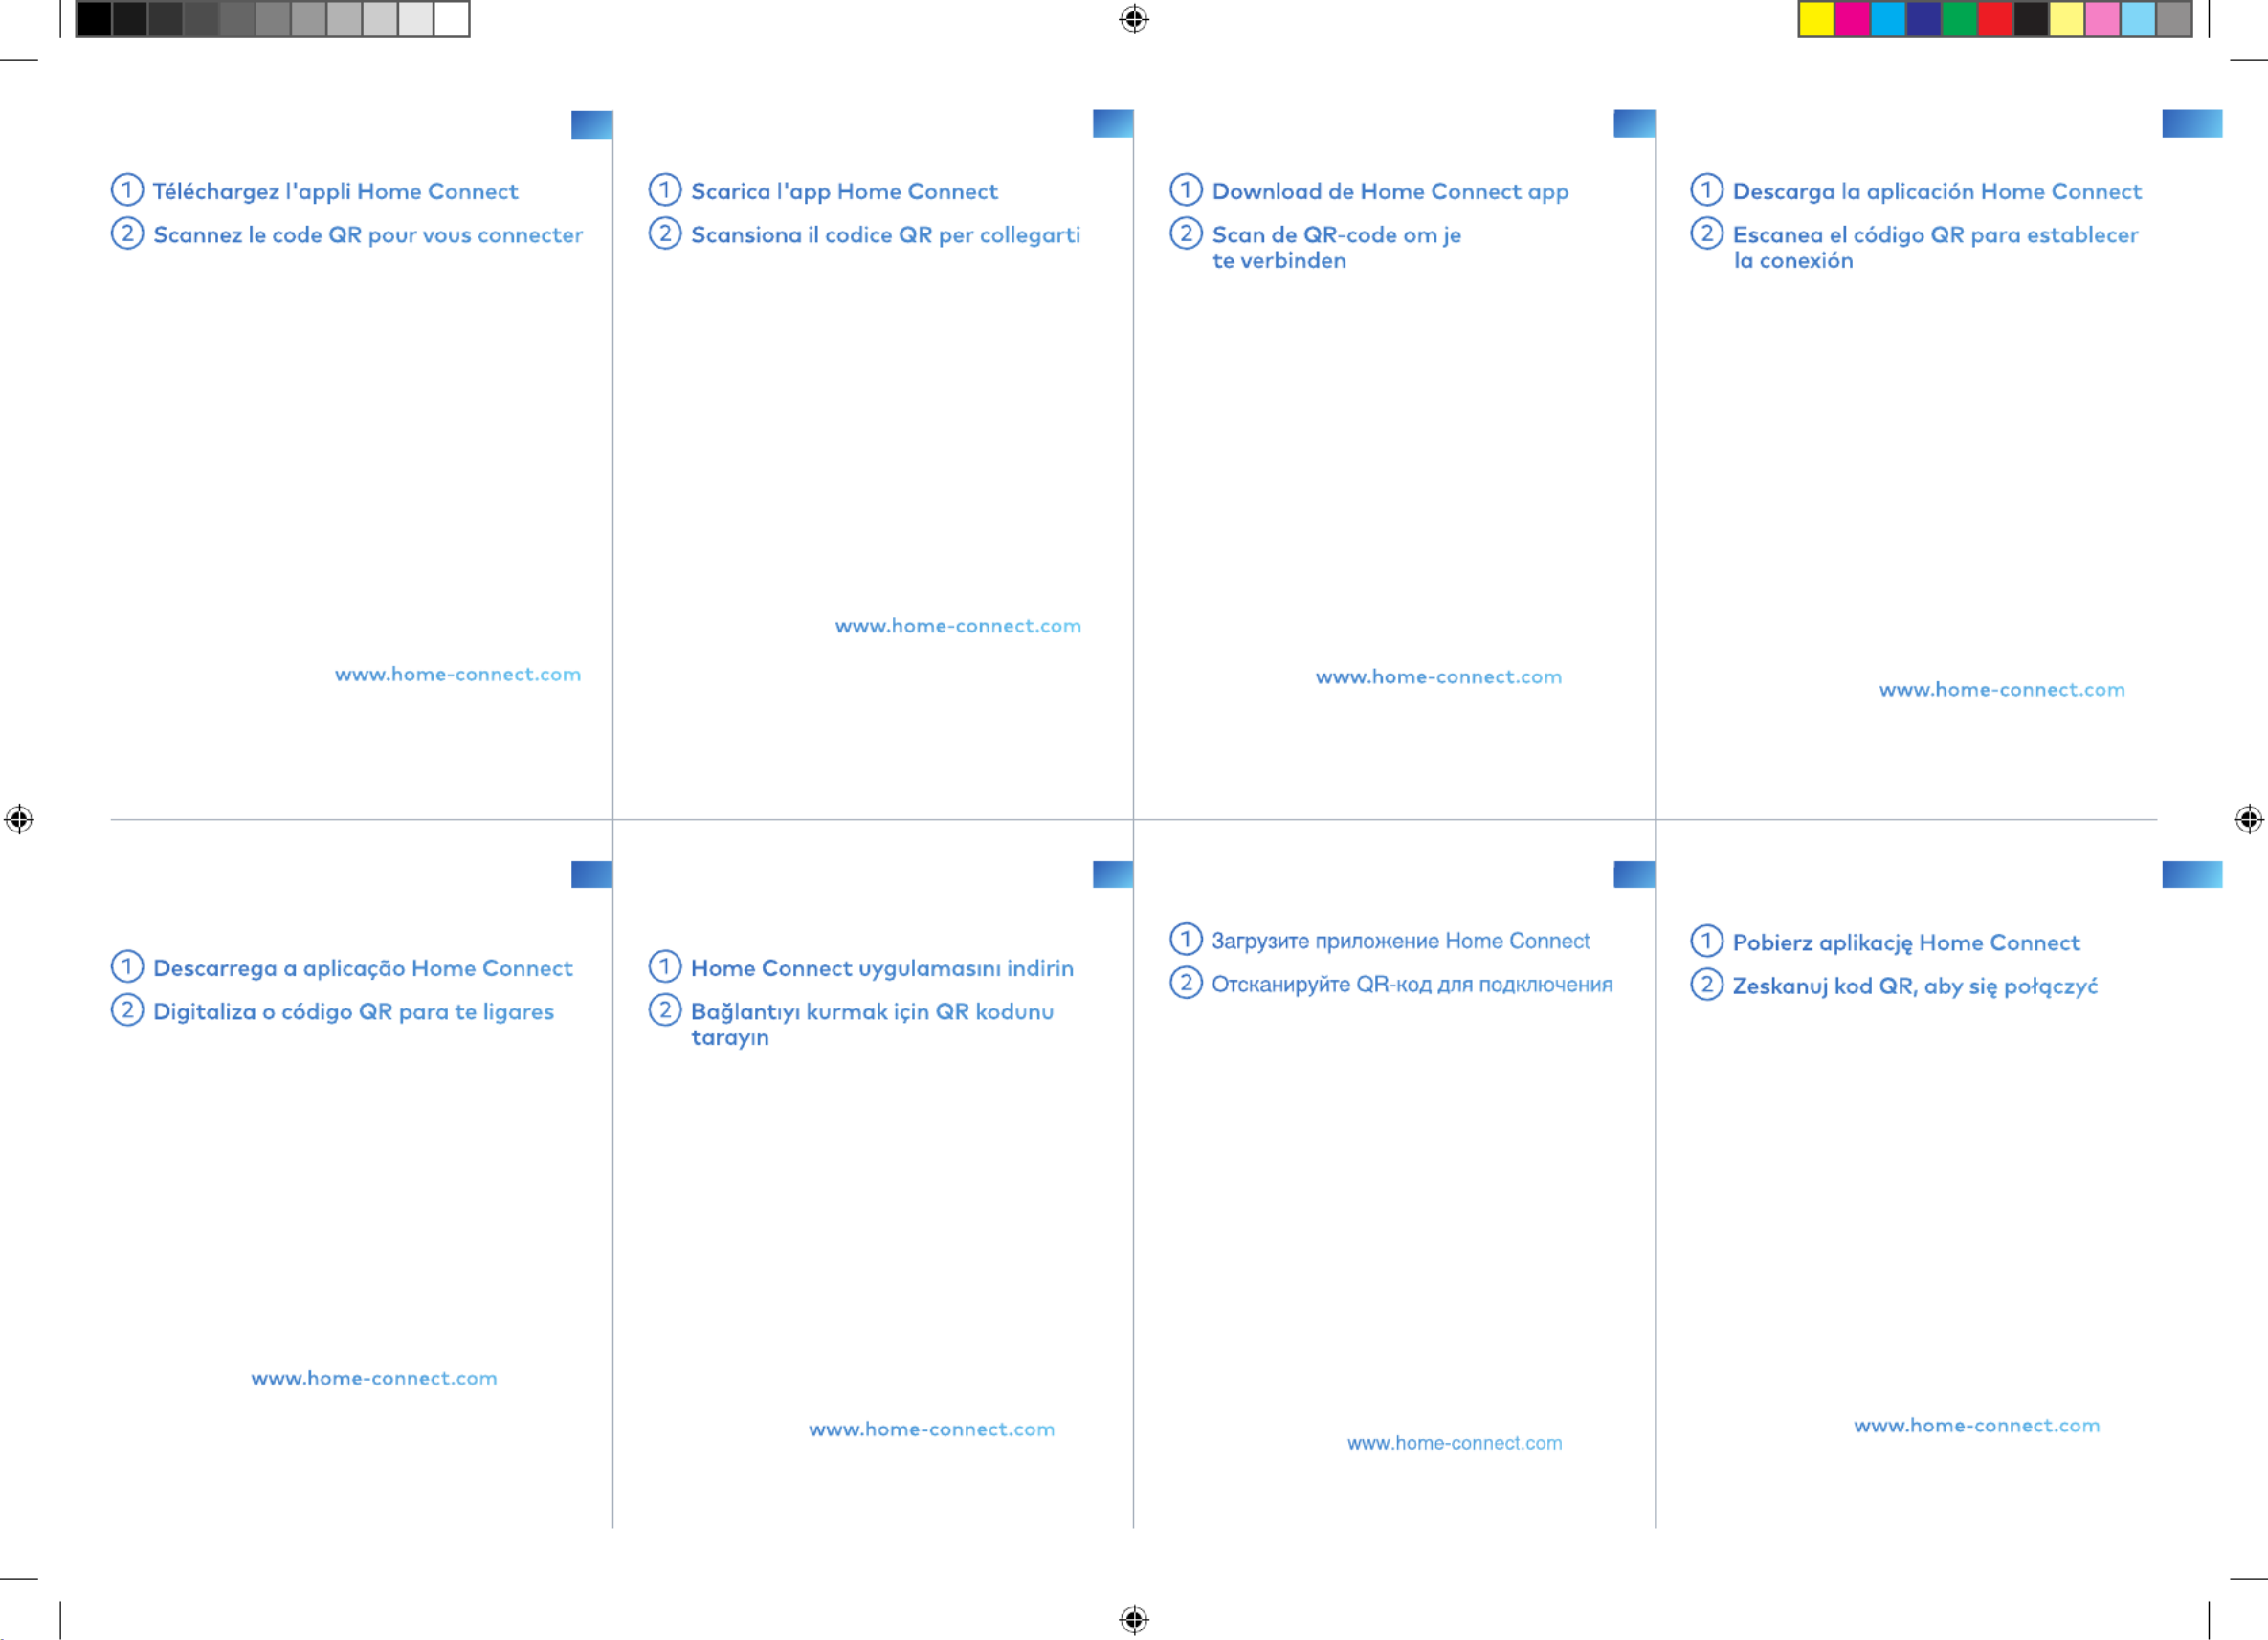Click the text "Загрузите приложение Home Connect"
The image size is (2268, 1640).
(x=1400, y=941)
